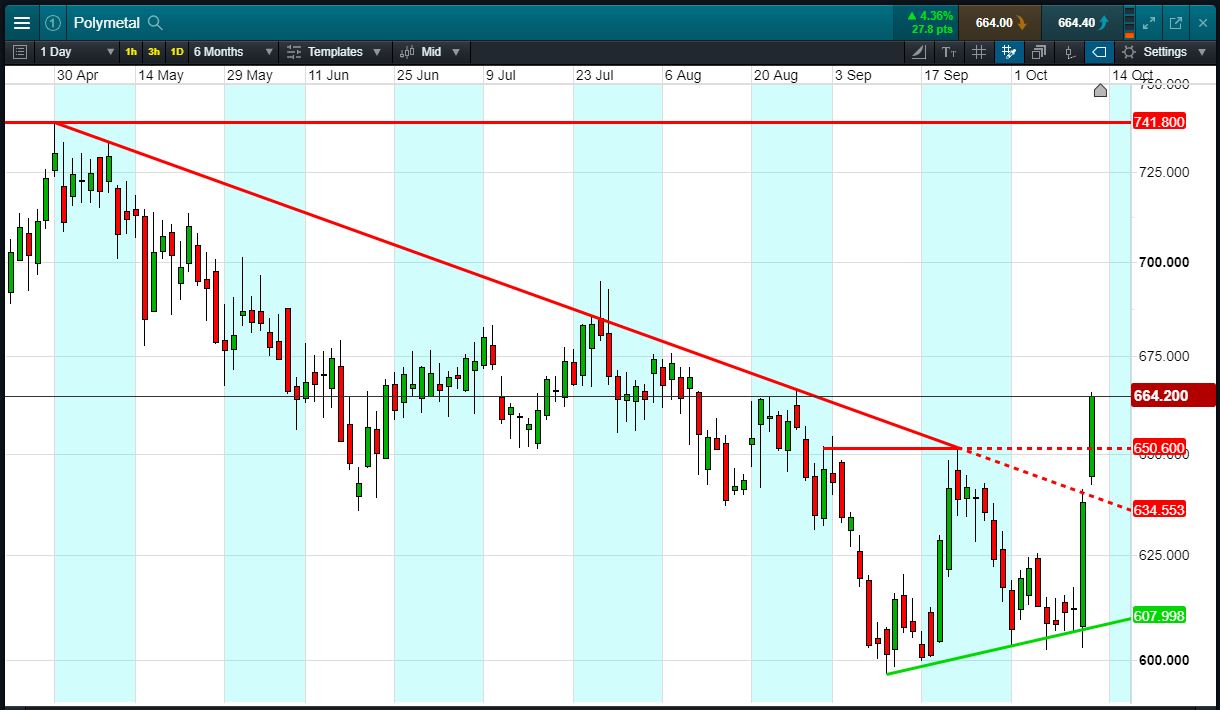Screen dimensions: 1220x710
Task: Select the 1D quick interval
Action: tap(176, 52)
